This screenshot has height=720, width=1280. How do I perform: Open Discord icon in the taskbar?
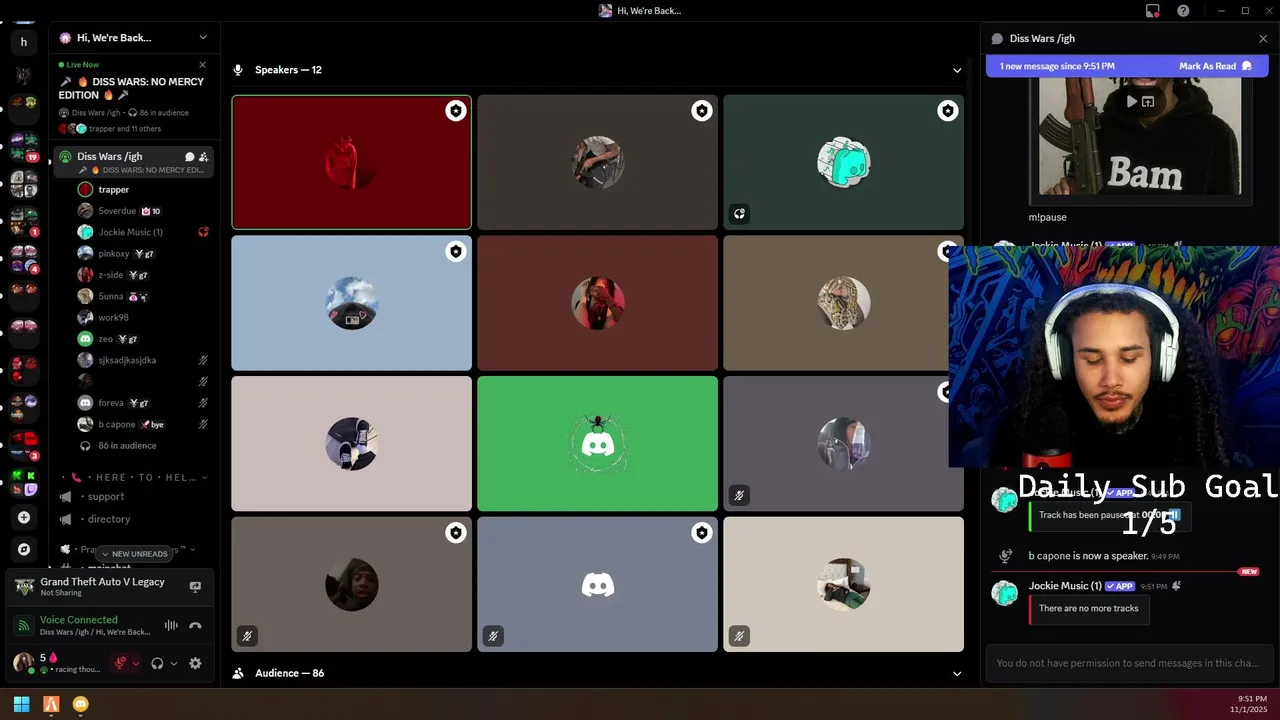81,704
